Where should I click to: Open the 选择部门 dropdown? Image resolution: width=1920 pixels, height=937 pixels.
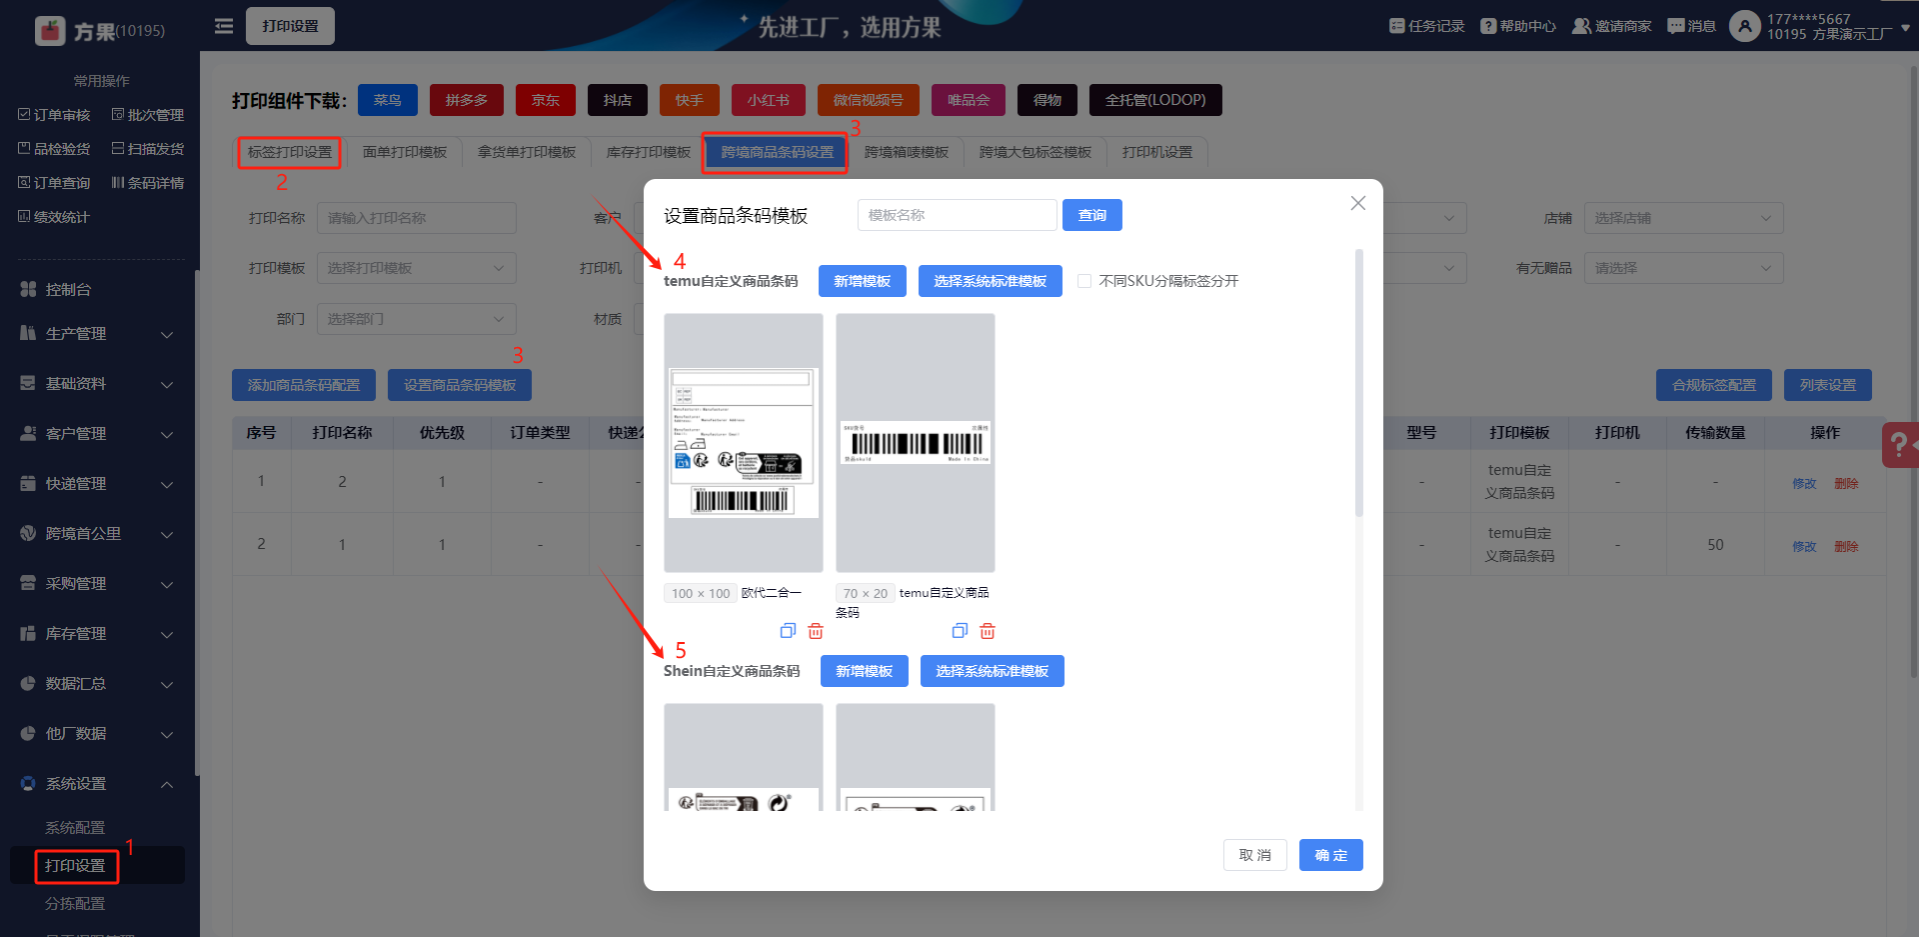pos(416,319)
